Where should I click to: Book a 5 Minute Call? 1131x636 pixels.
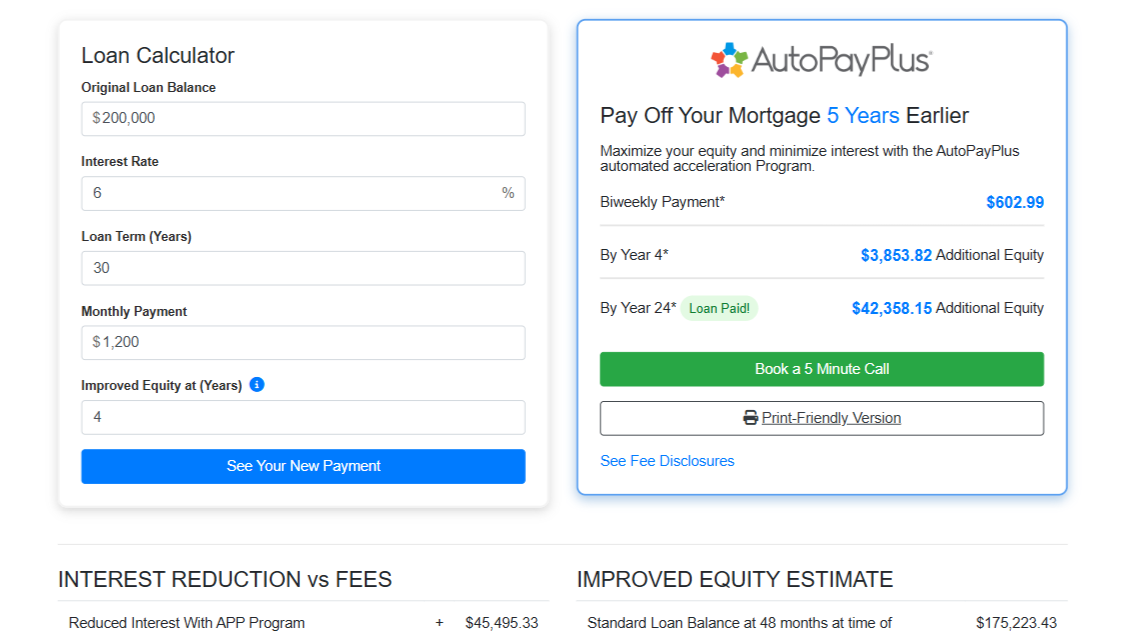[x=821, y=369]
